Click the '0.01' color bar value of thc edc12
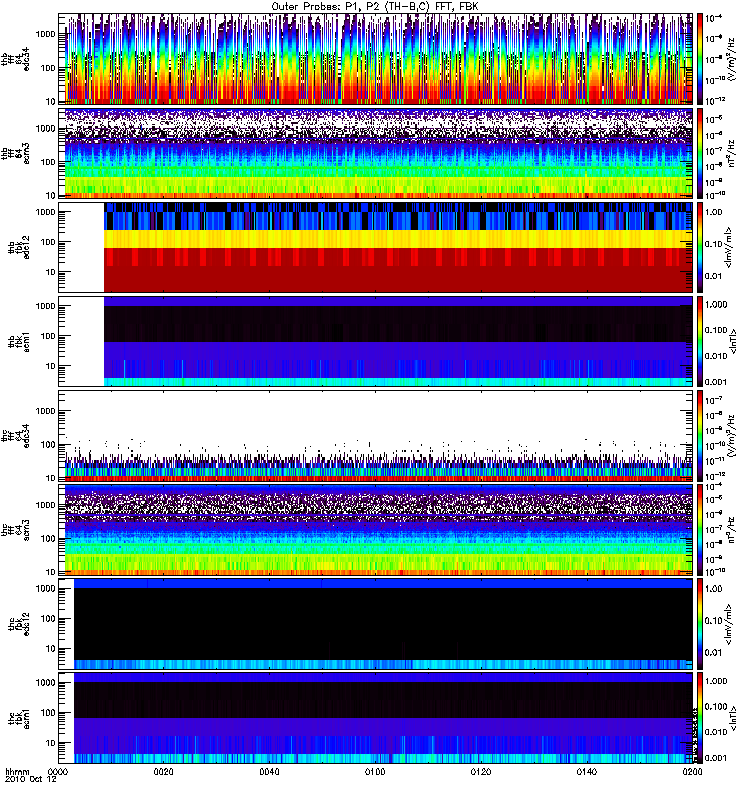750x800 pixels. pyautogui.click(x=714, y=653)
